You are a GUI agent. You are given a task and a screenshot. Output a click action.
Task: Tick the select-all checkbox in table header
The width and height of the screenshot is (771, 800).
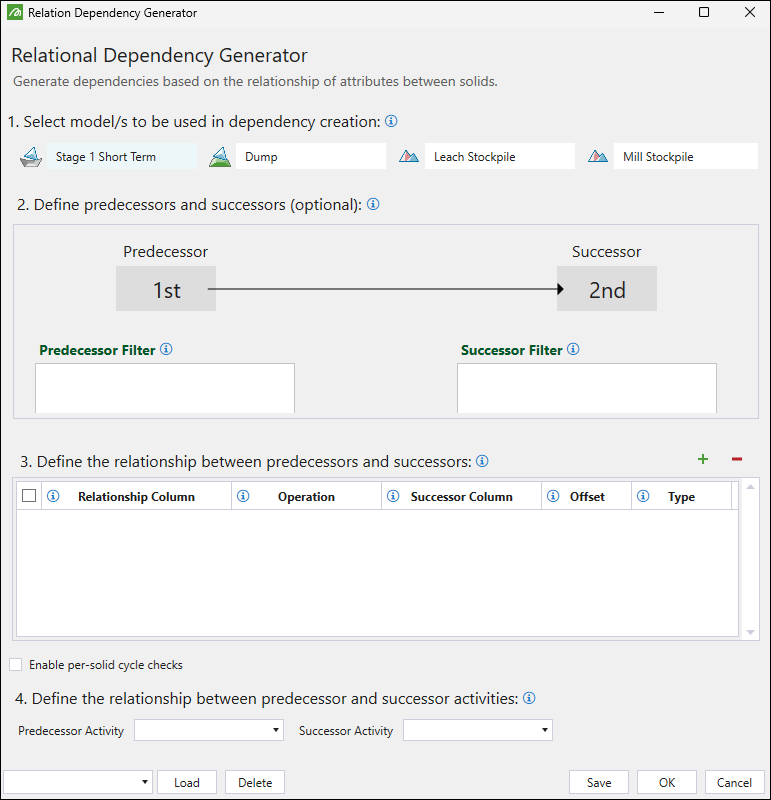pyautogui.click(x=29, y=496)
